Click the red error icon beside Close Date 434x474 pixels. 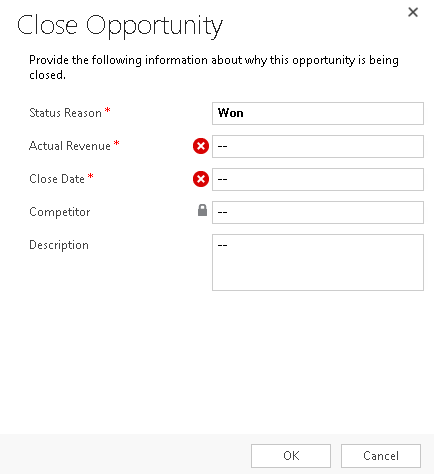click(201, 179)
